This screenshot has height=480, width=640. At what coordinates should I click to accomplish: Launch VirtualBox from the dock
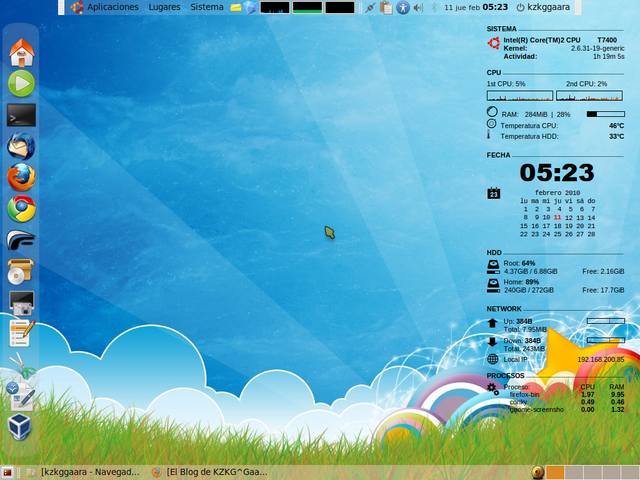20,427
